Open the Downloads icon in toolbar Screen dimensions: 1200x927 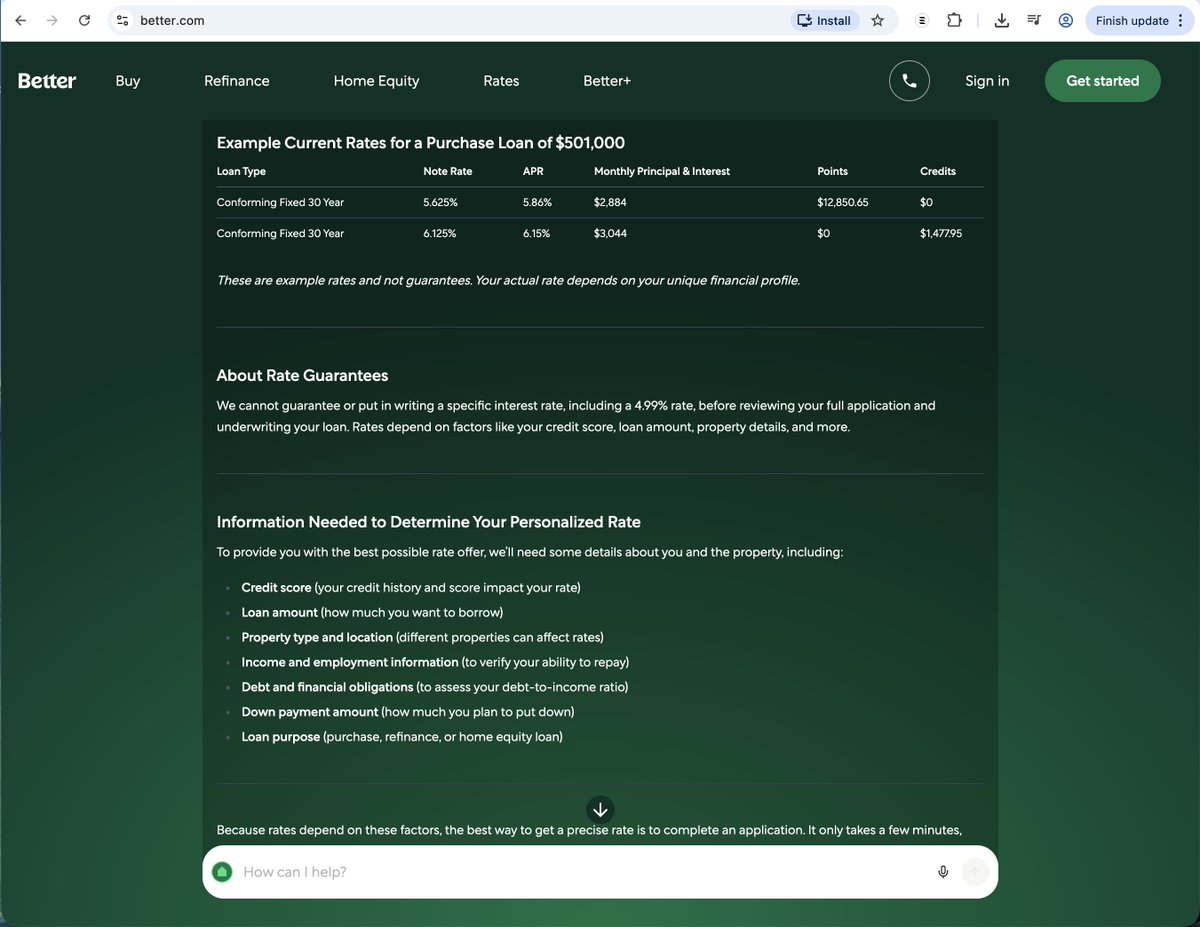click(x=1002, y=20)
